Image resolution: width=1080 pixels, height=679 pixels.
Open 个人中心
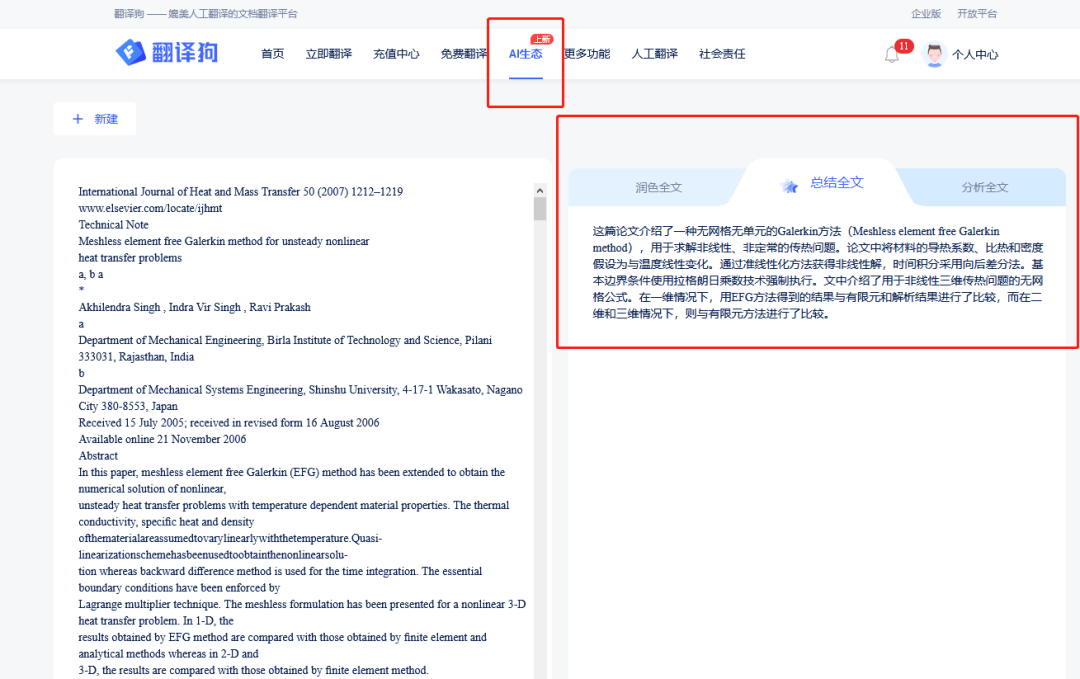point(975,54)
